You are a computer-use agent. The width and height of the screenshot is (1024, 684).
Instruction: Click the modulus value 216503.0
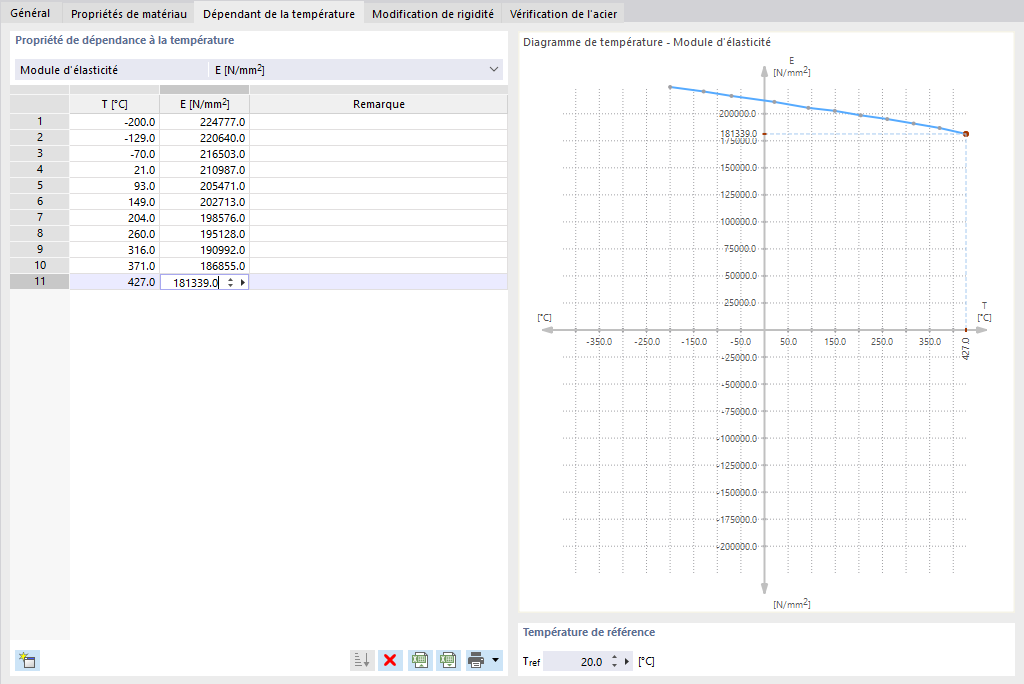click(204, 154)
